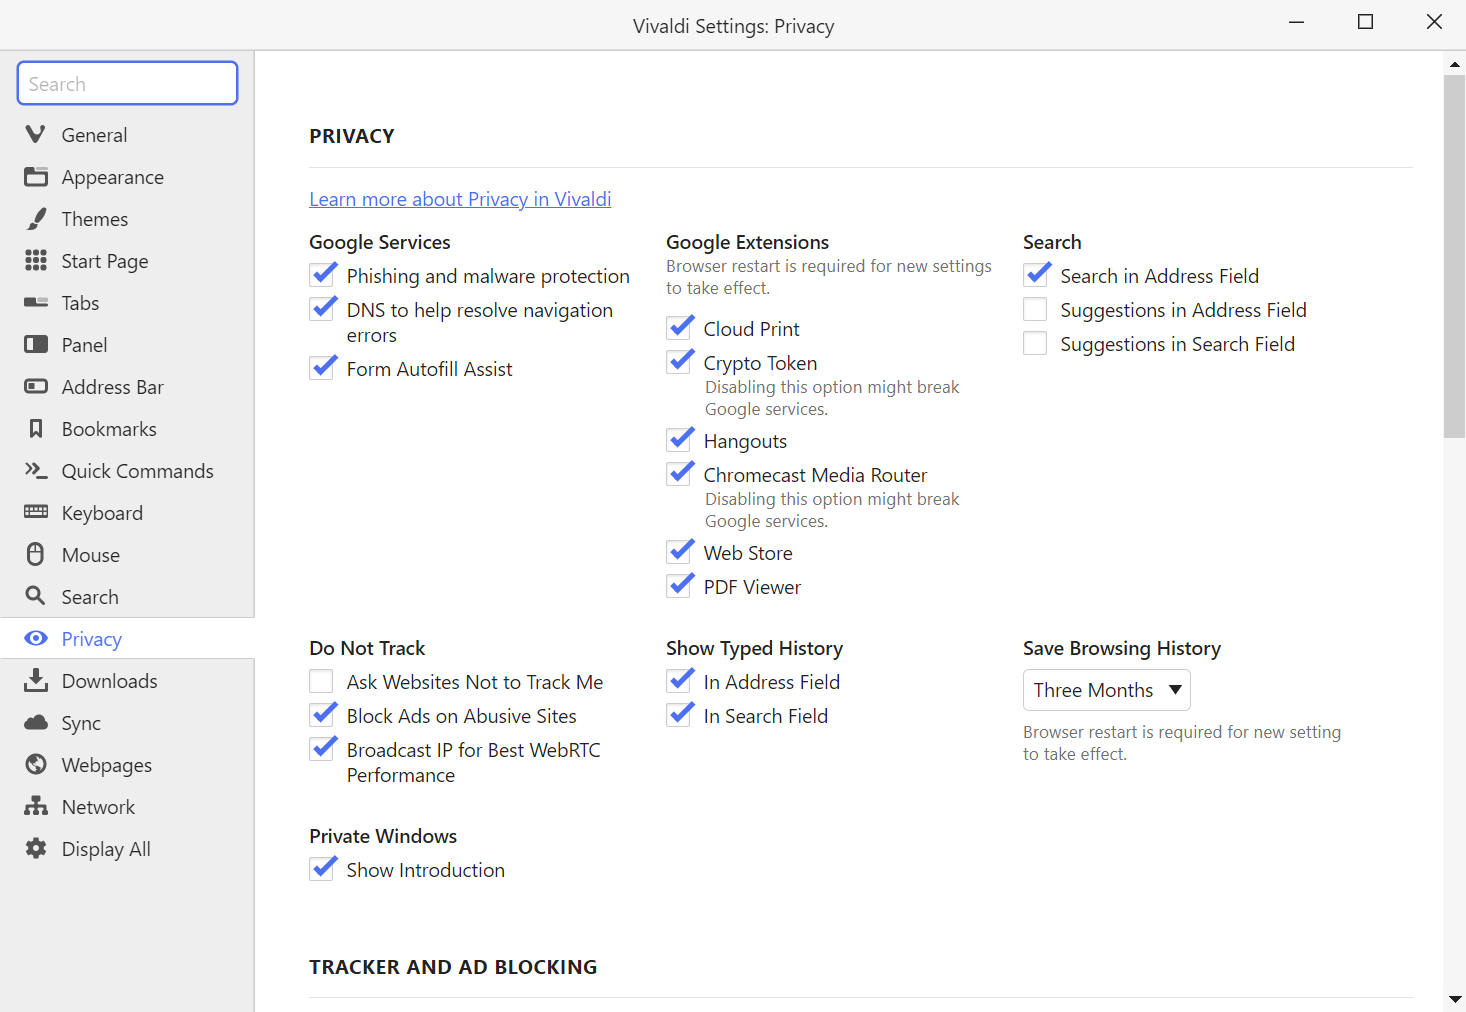Image resolution: width=1466 pixels, height=1012 pixels.
Task: Click the scrollbar down arrow
Action: click(x=1455, y=999)
